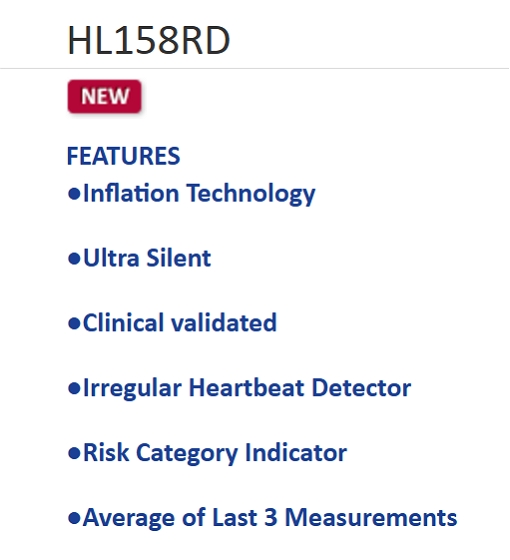Click the bullet before Irregular Heartbeat Detector
This screenshot has width=510, height=560.
click(74, 389)
